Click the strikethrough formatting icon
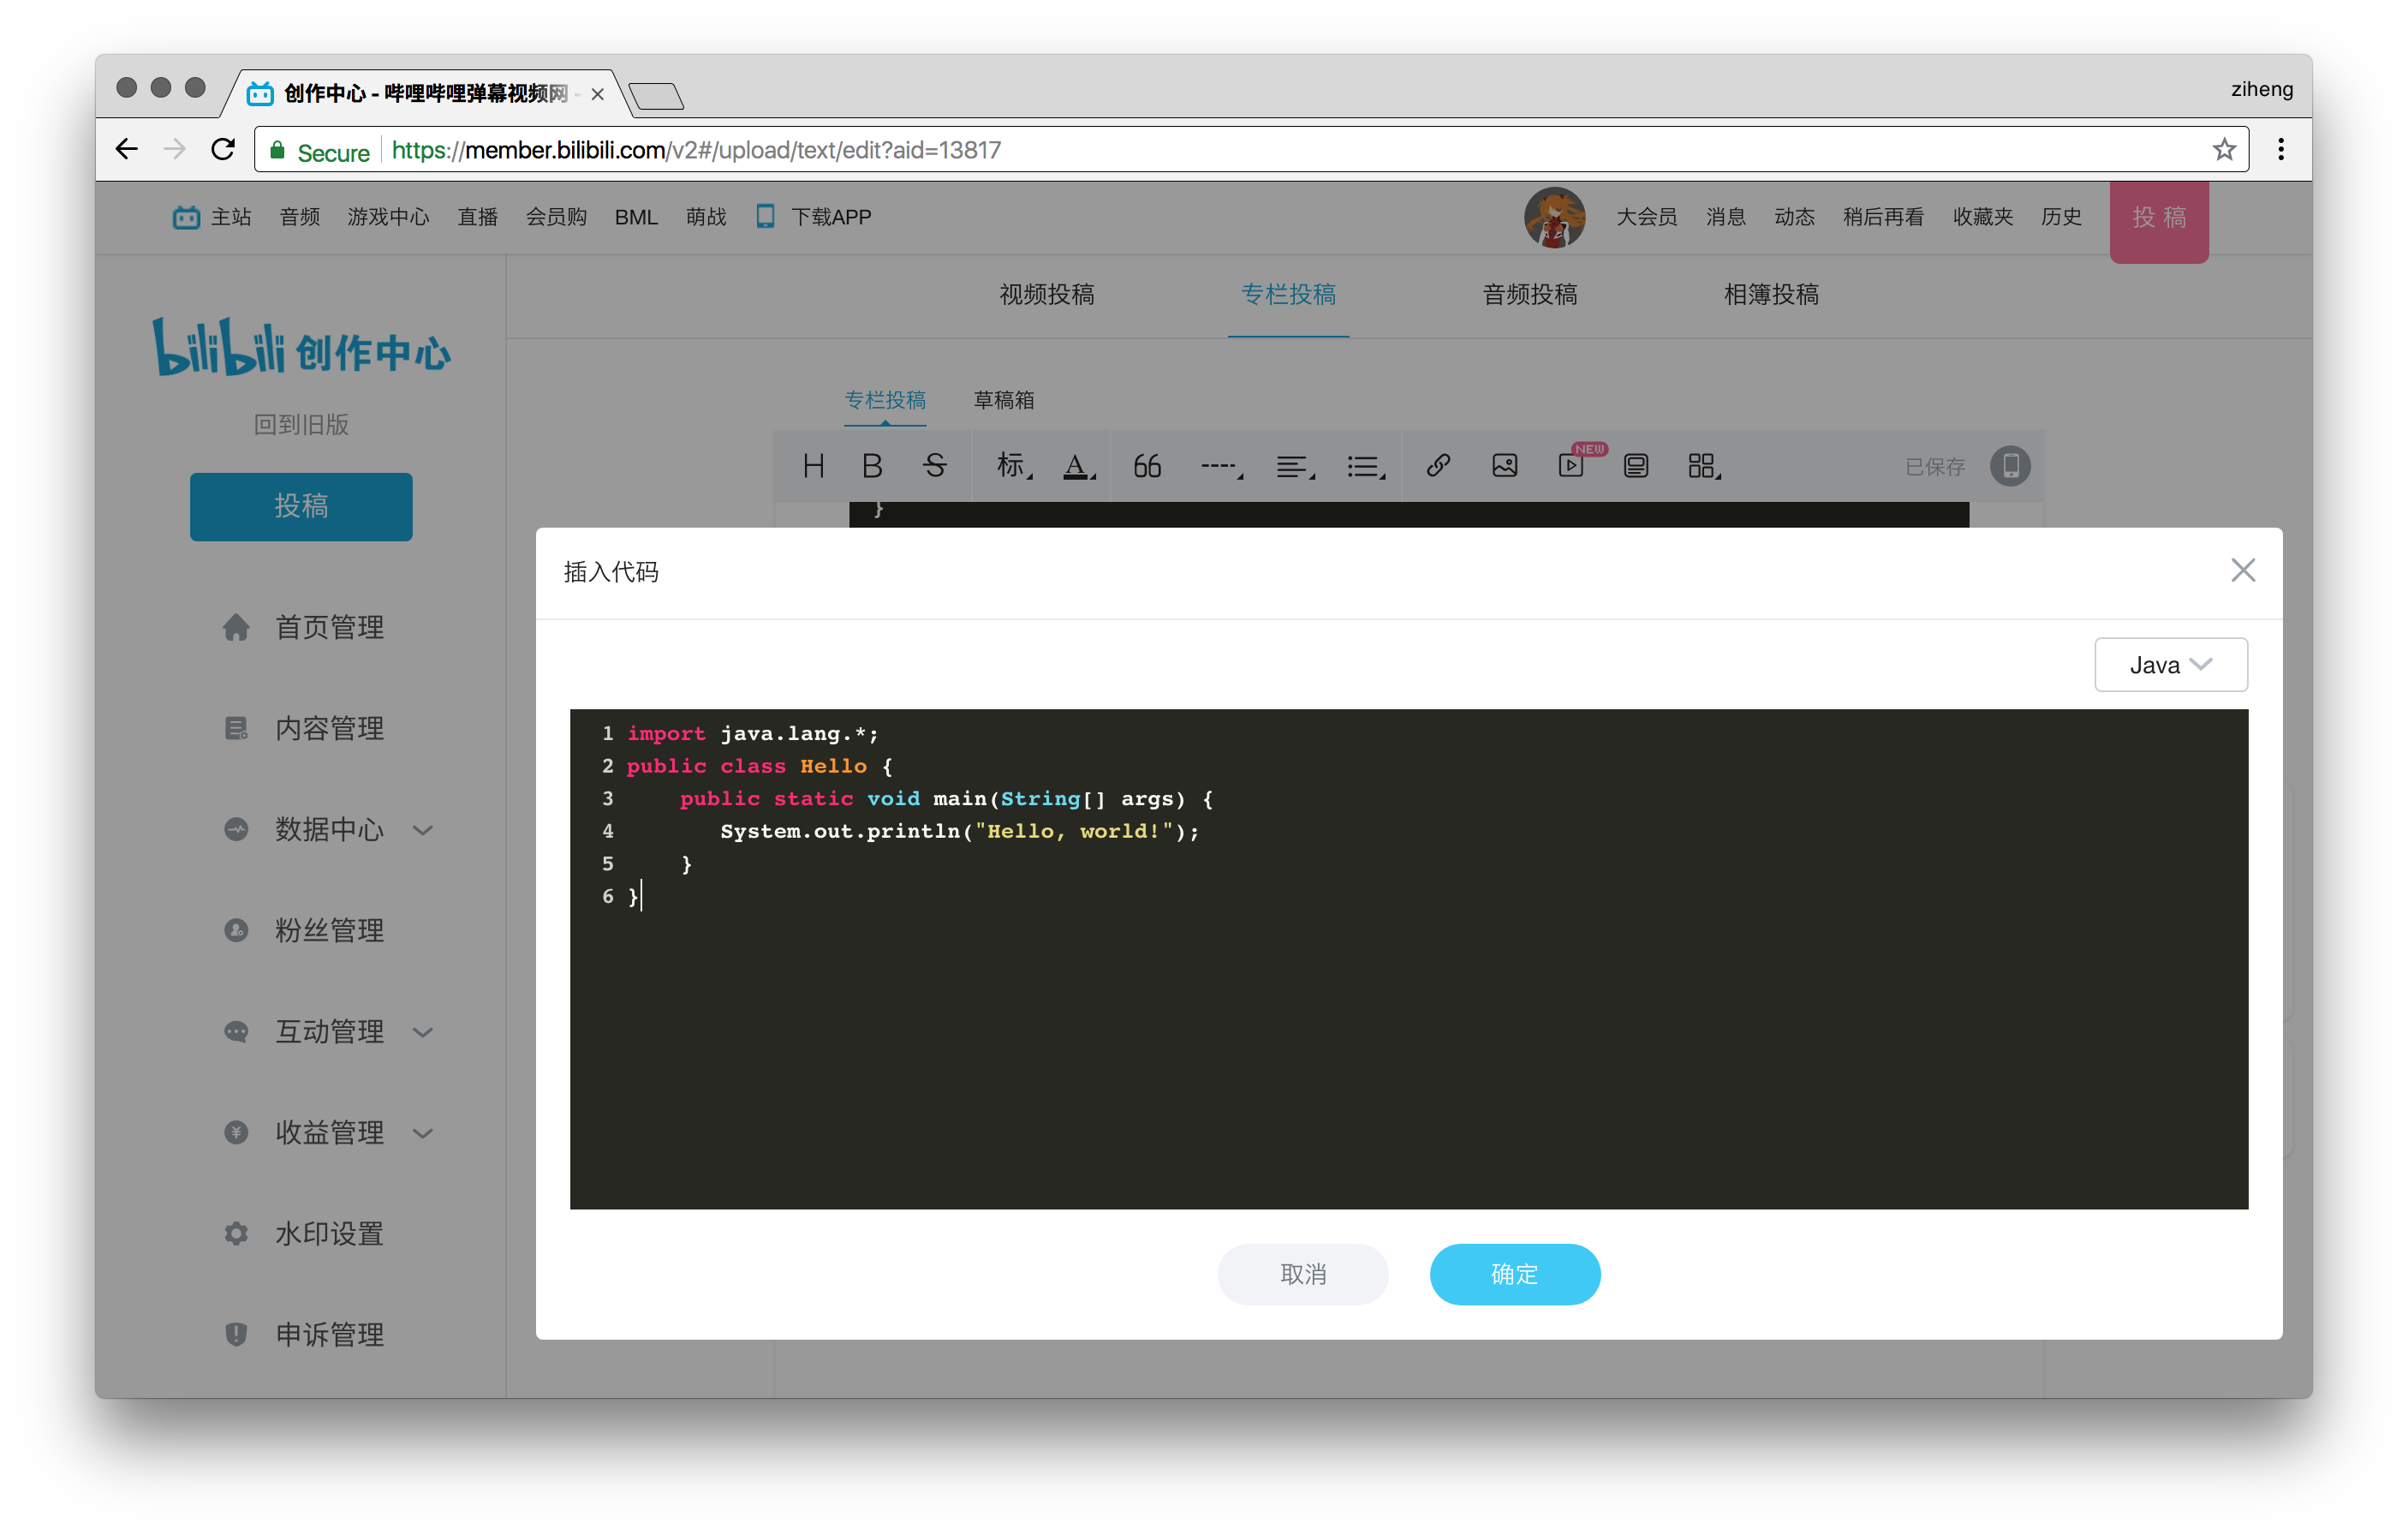Image resolution: width=2408 pixels, height=1535 pixels. (936, 465)
